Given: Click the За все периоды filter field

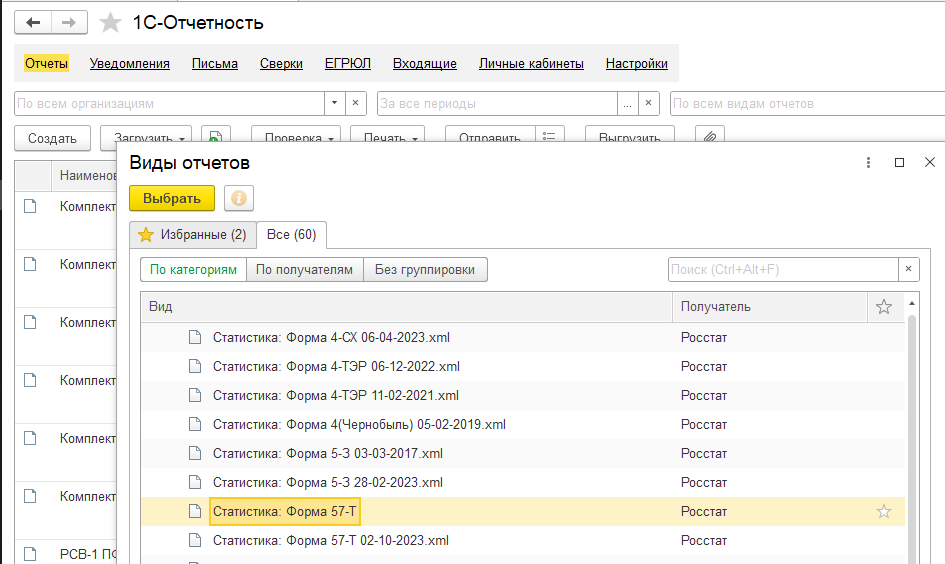Looking at the screenshot, I should click(497, 104).
